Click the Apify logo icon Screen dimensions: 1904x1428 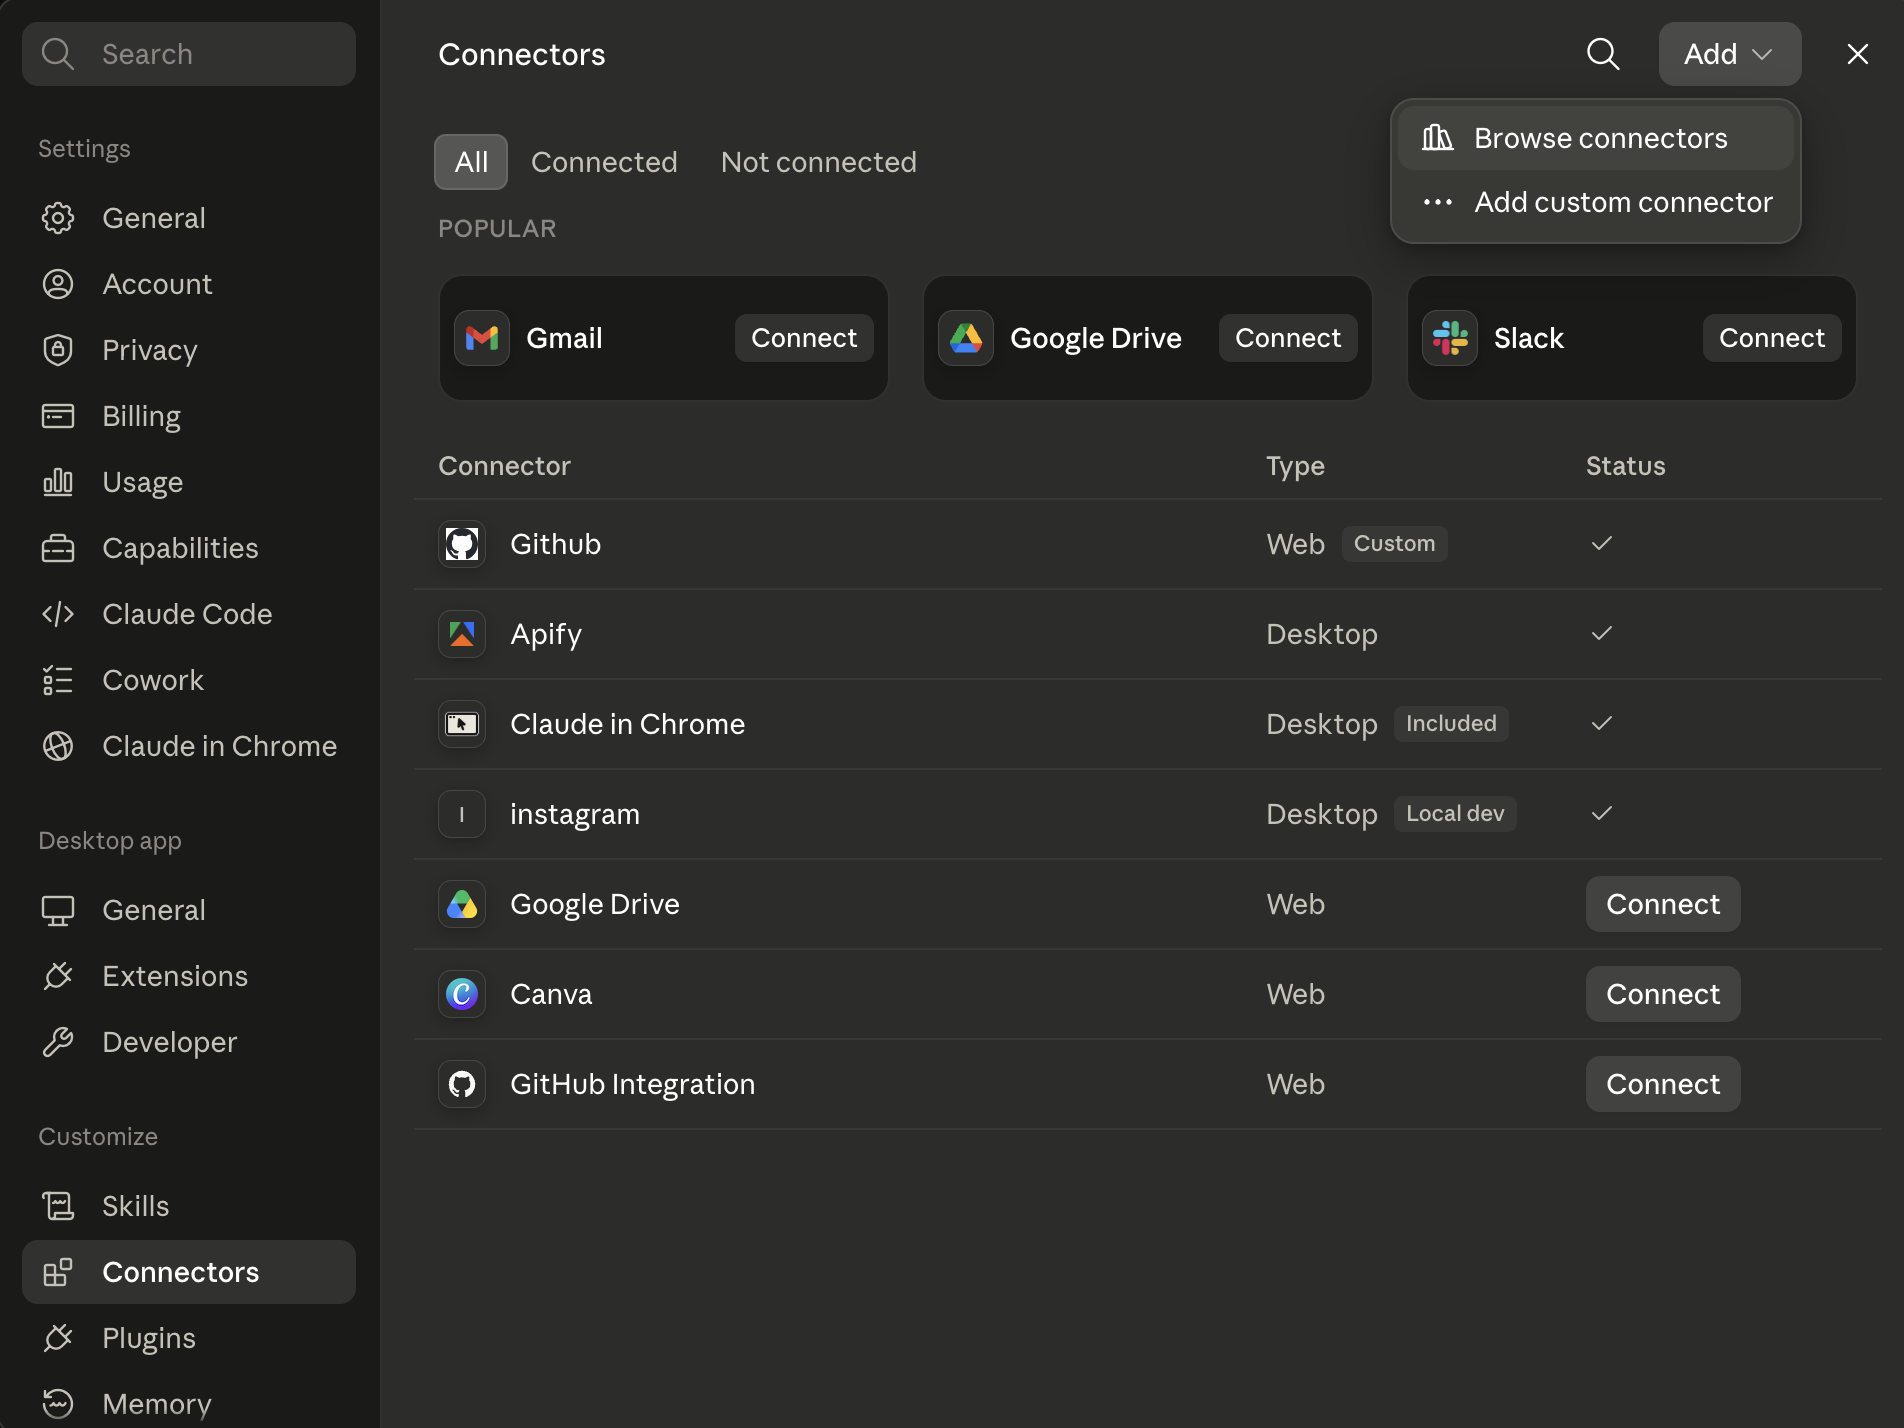[462, 634]
